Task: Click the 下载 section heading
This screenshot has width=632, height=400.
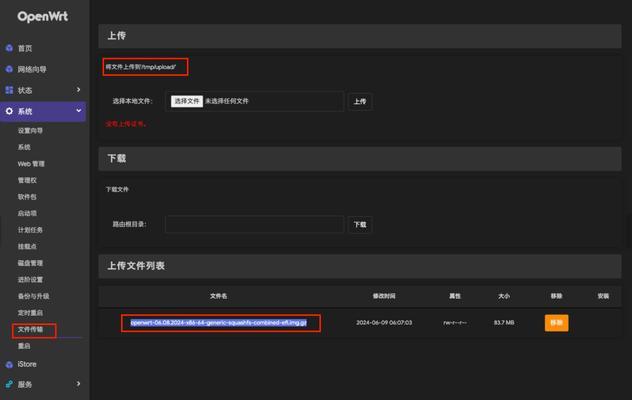Action: 117,158
